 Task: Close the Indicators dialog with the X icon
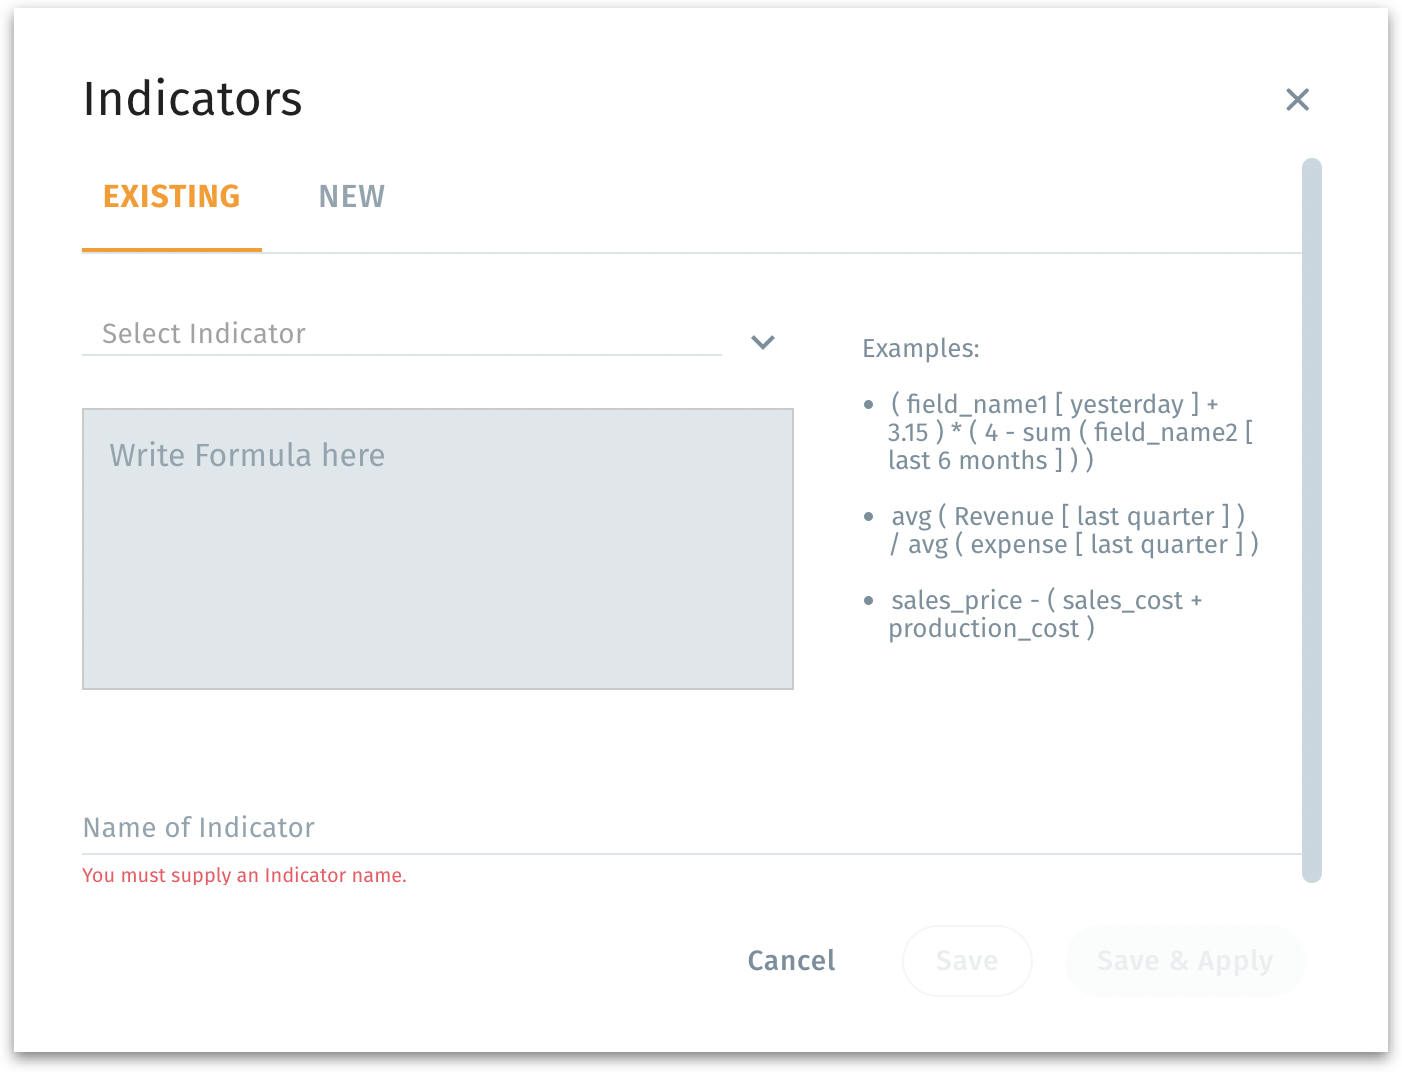click(x=1297, y=99)
